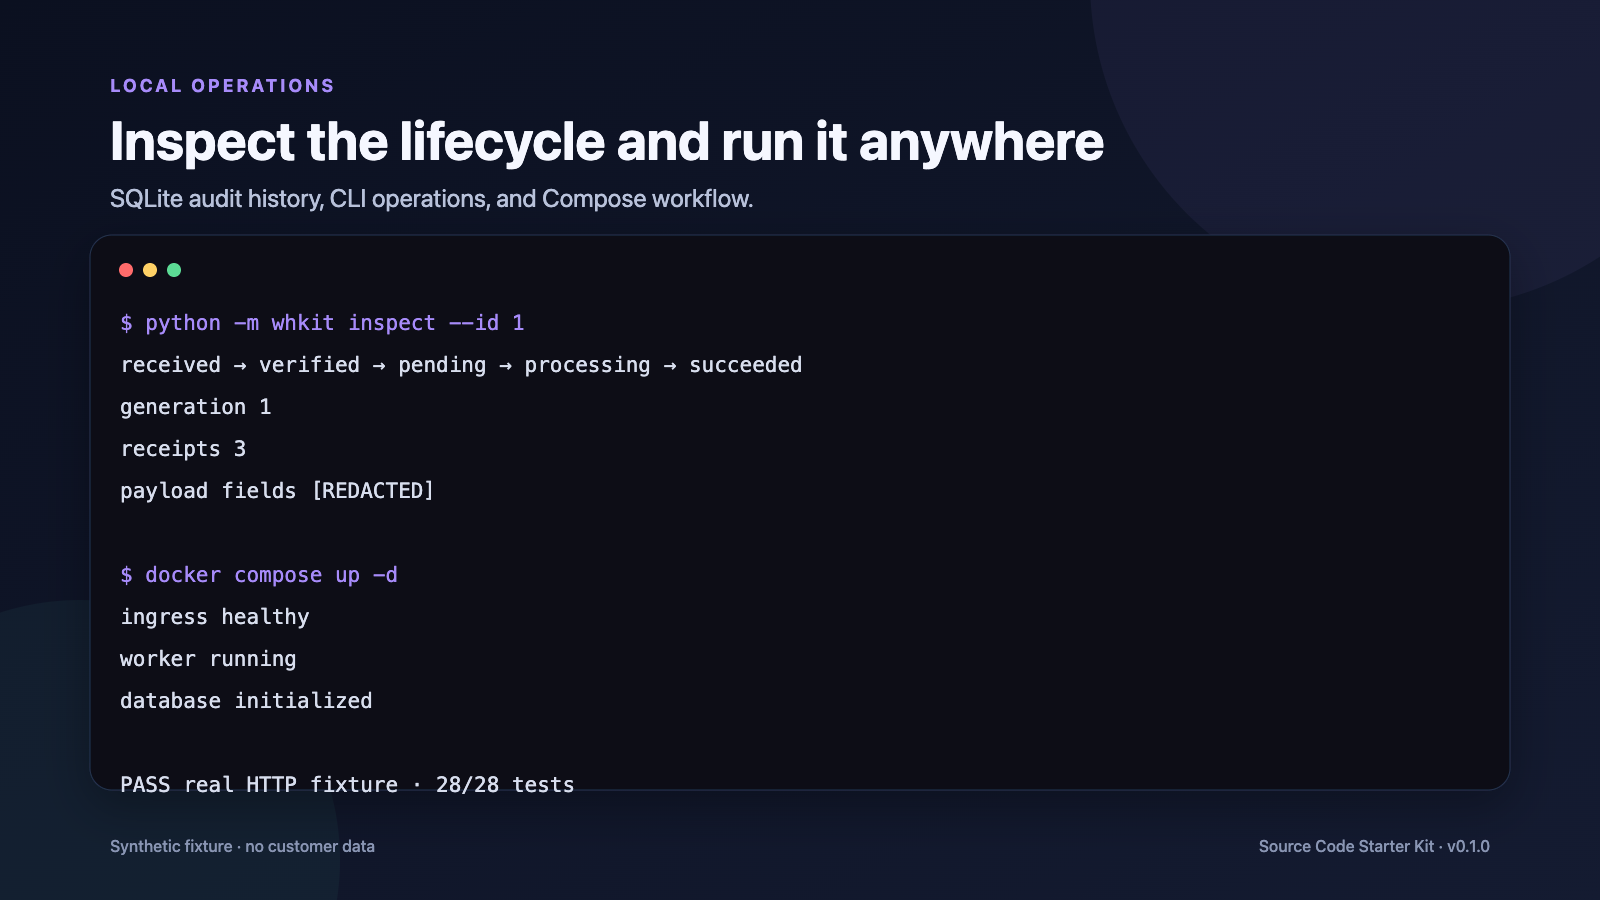
Task: Click the '[REDACTED]' payload value
Action: (x=373, y=491)
